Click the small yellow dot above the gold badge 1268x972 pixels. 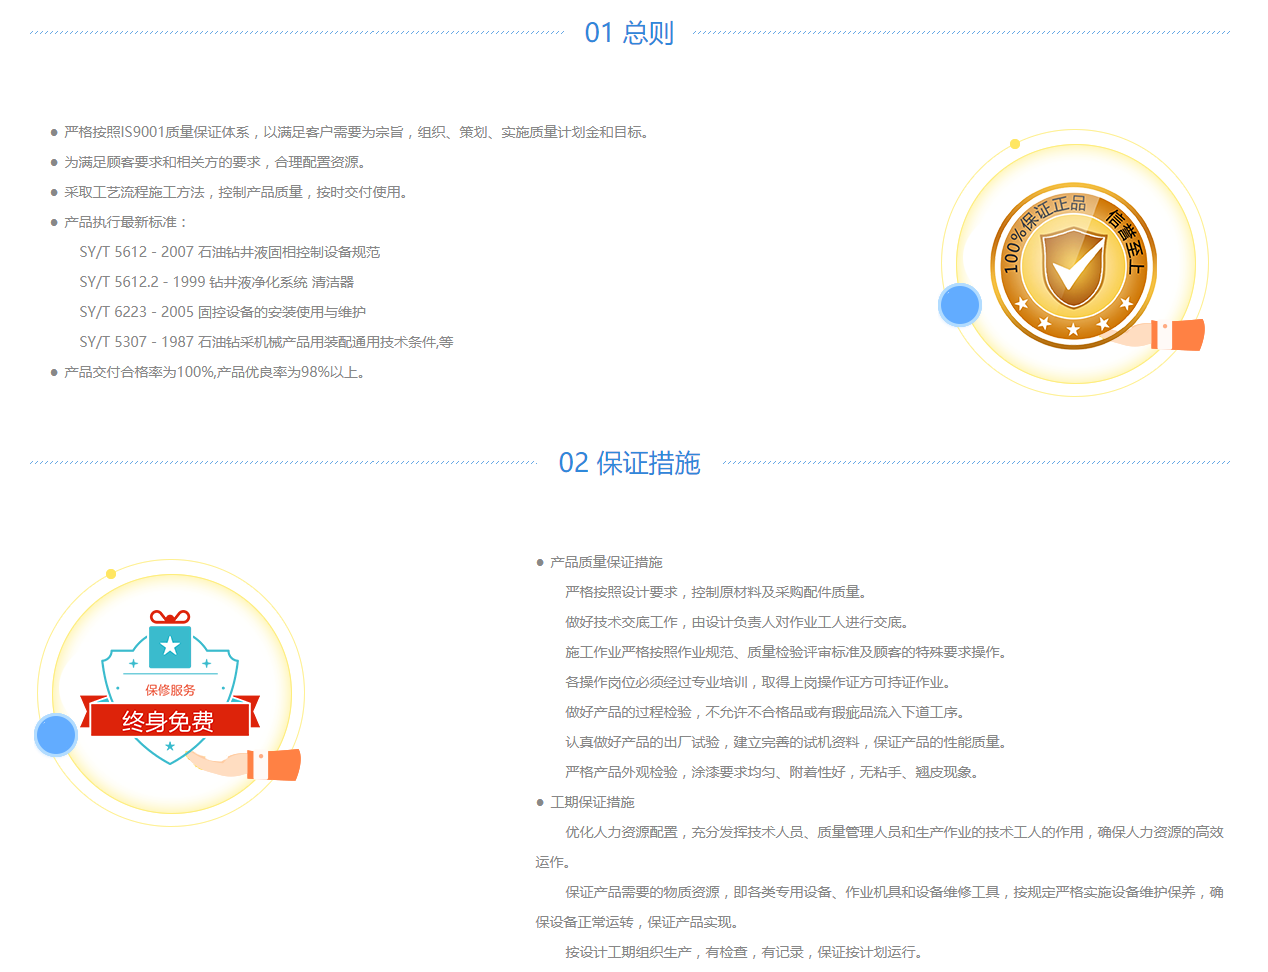1015,144
